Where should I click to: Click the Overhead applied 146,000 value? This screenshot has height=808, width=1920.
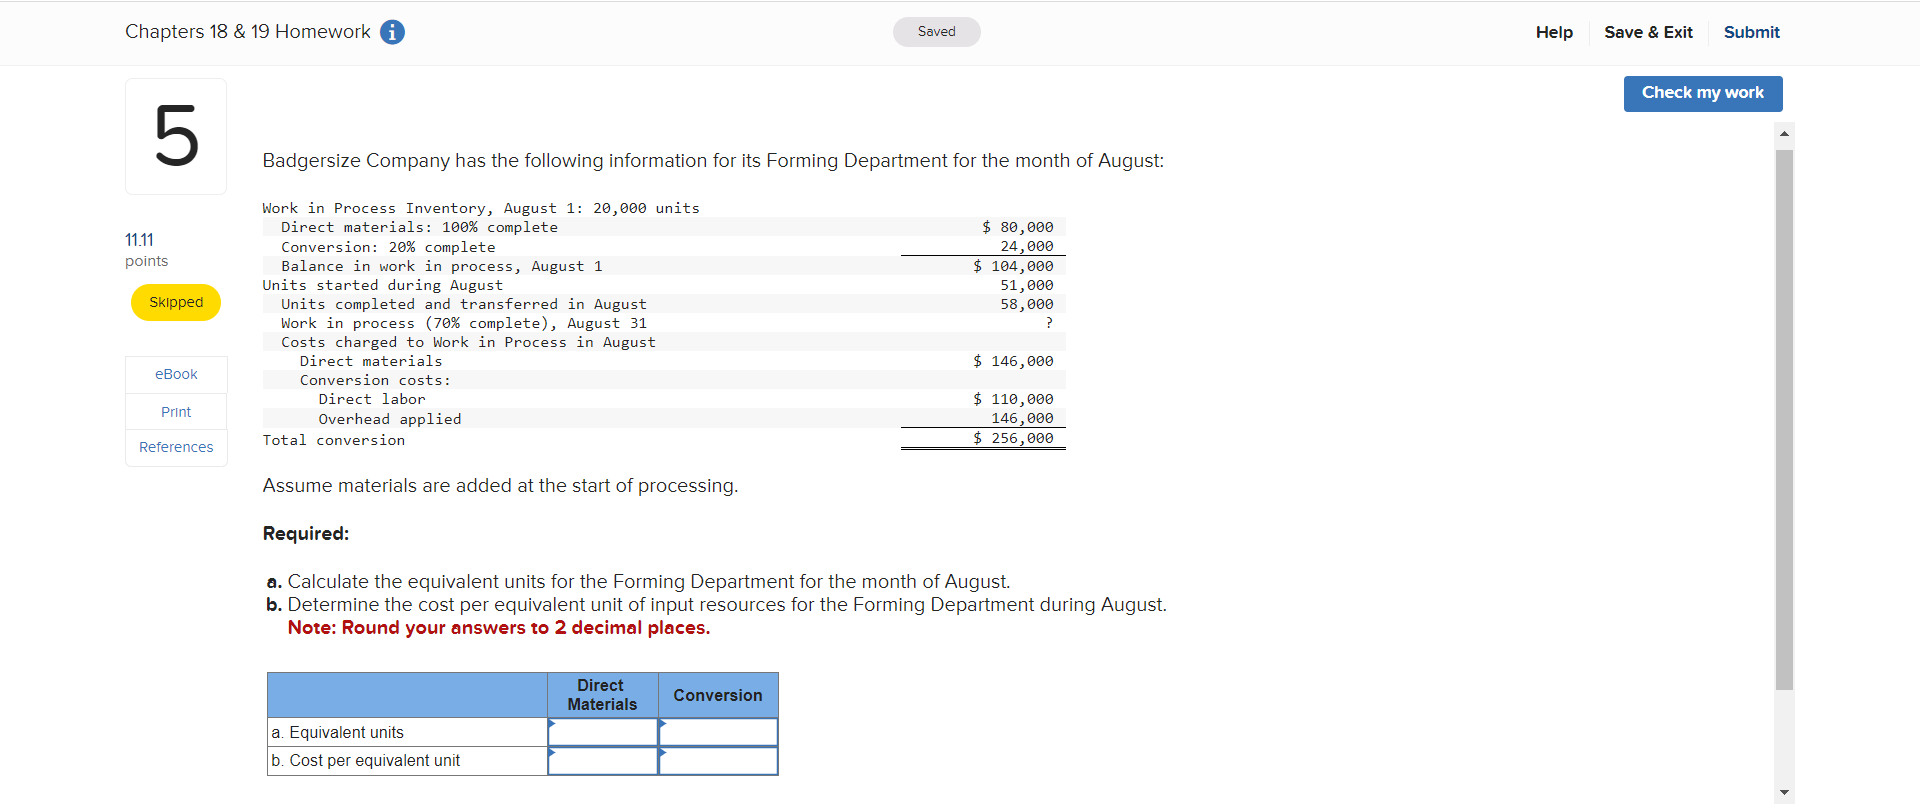click(x=1022, y=418)
